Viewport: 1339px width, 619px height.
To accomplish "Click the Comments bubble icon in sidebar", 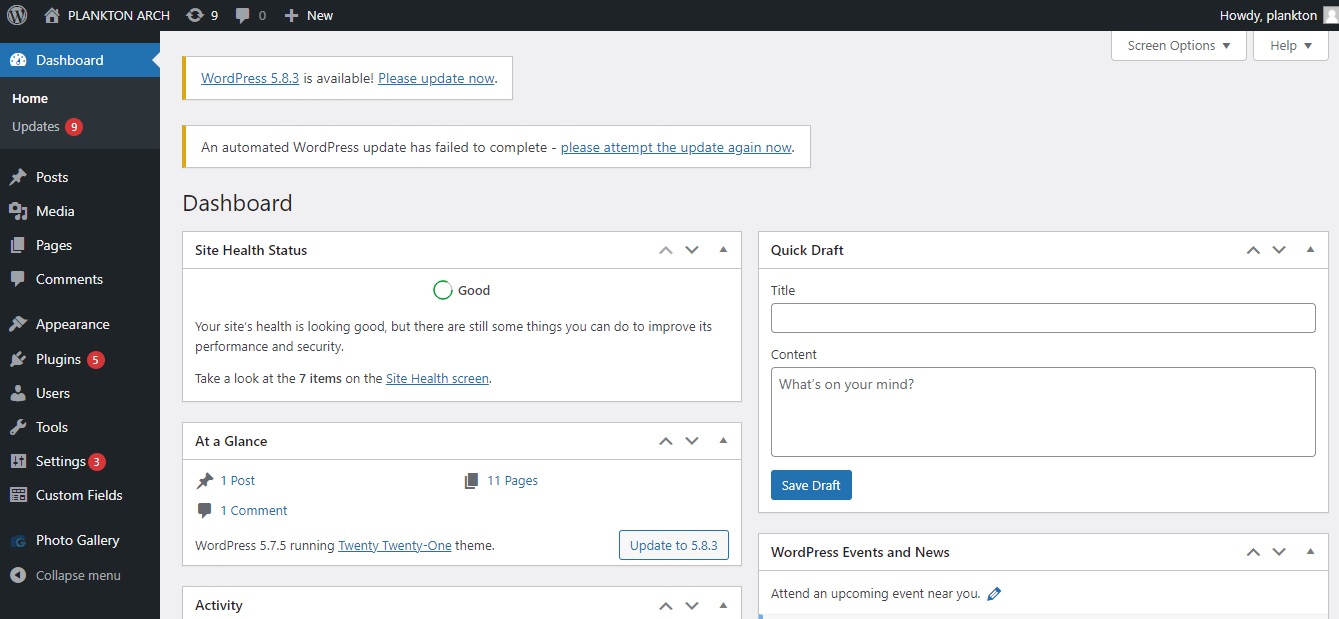I will [18, 279].
